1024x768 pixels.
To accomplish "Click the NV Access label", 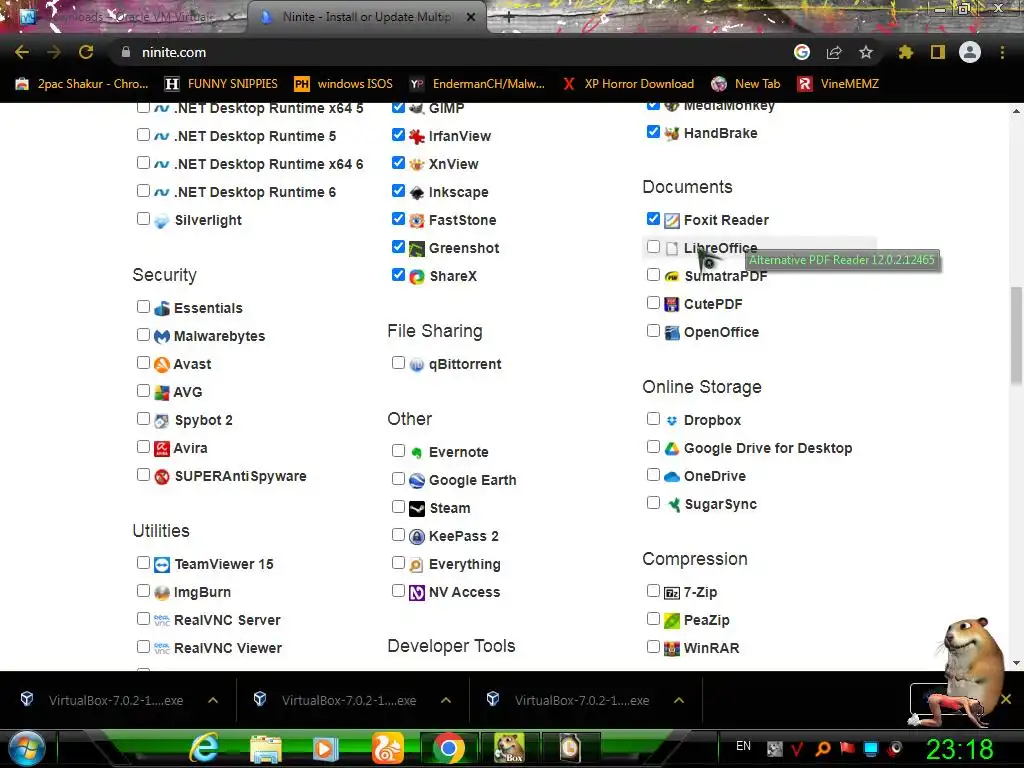I will [464, 592].
